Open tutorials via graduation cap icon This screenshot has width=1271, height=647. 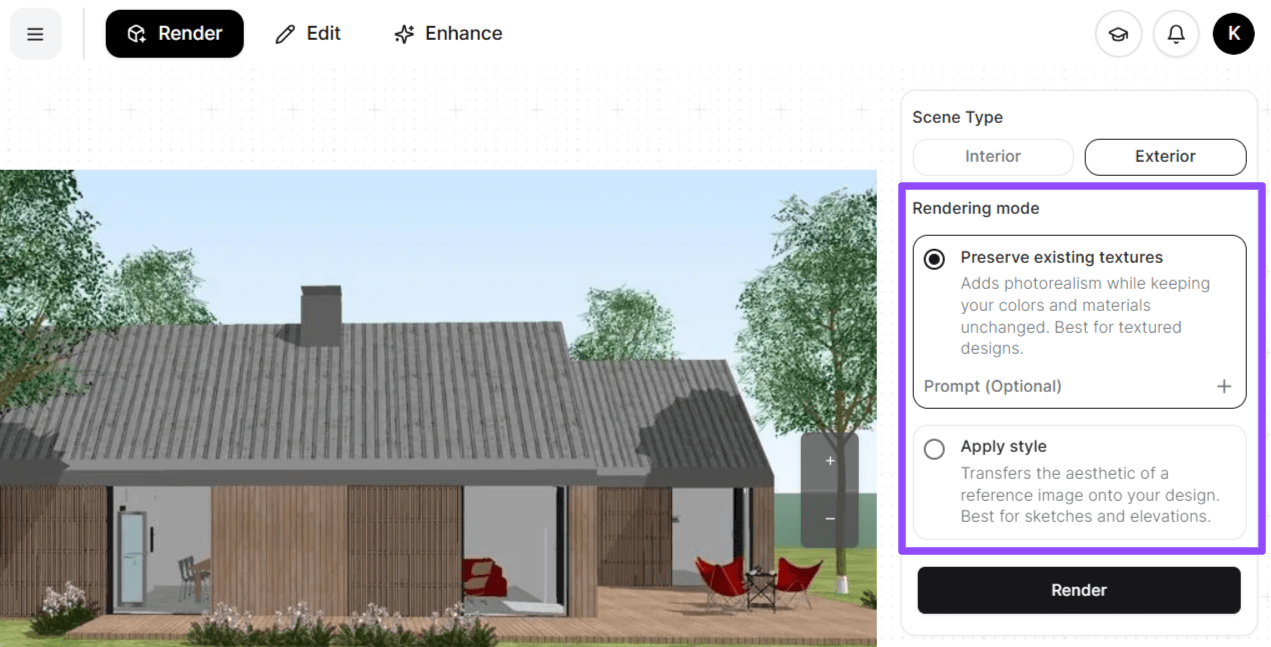(1118, 34)
